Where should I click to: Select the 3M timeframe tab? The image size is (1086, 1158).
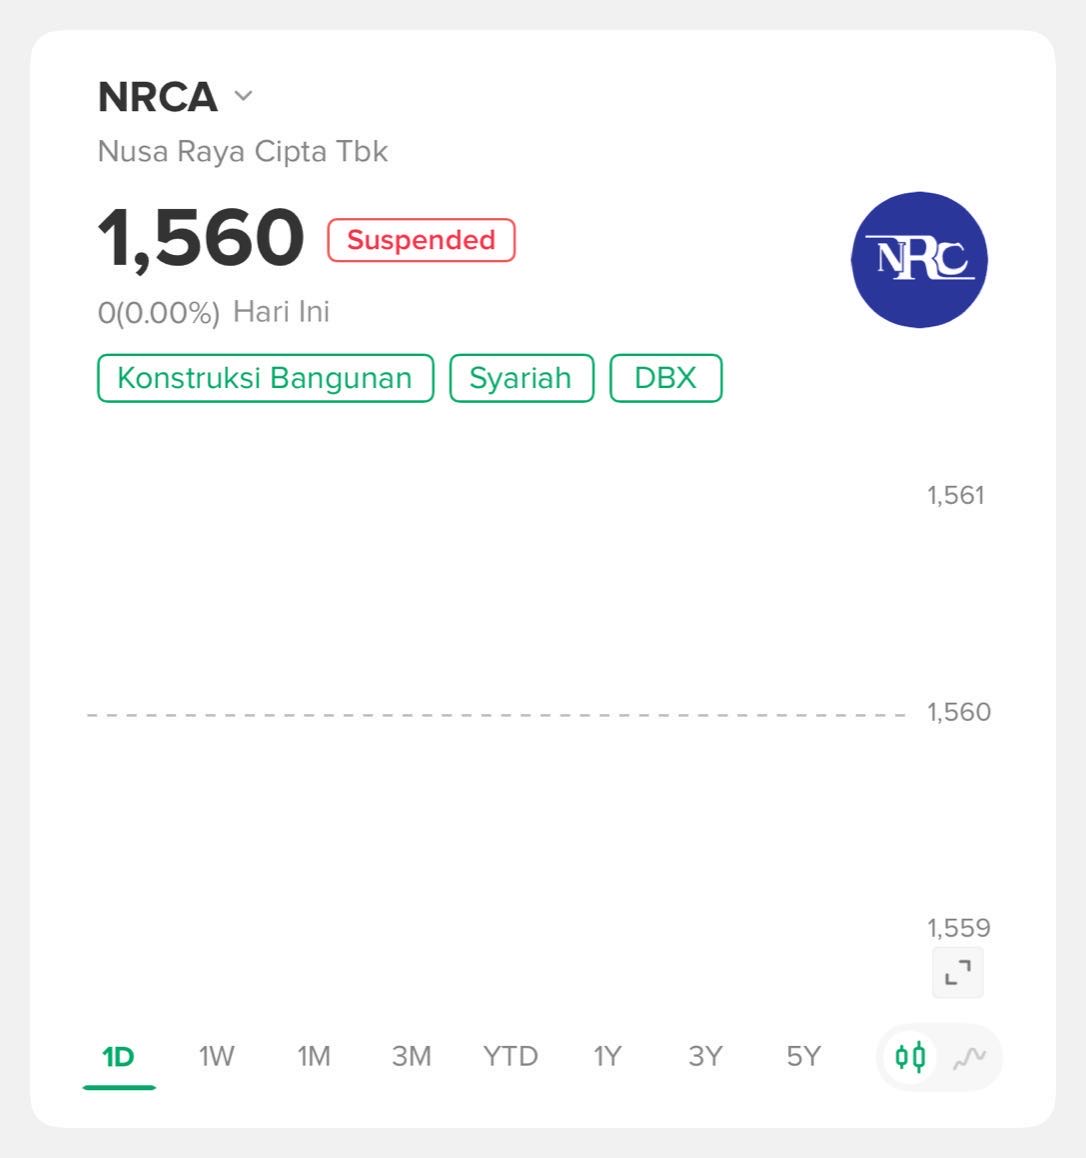[411, 1057]
